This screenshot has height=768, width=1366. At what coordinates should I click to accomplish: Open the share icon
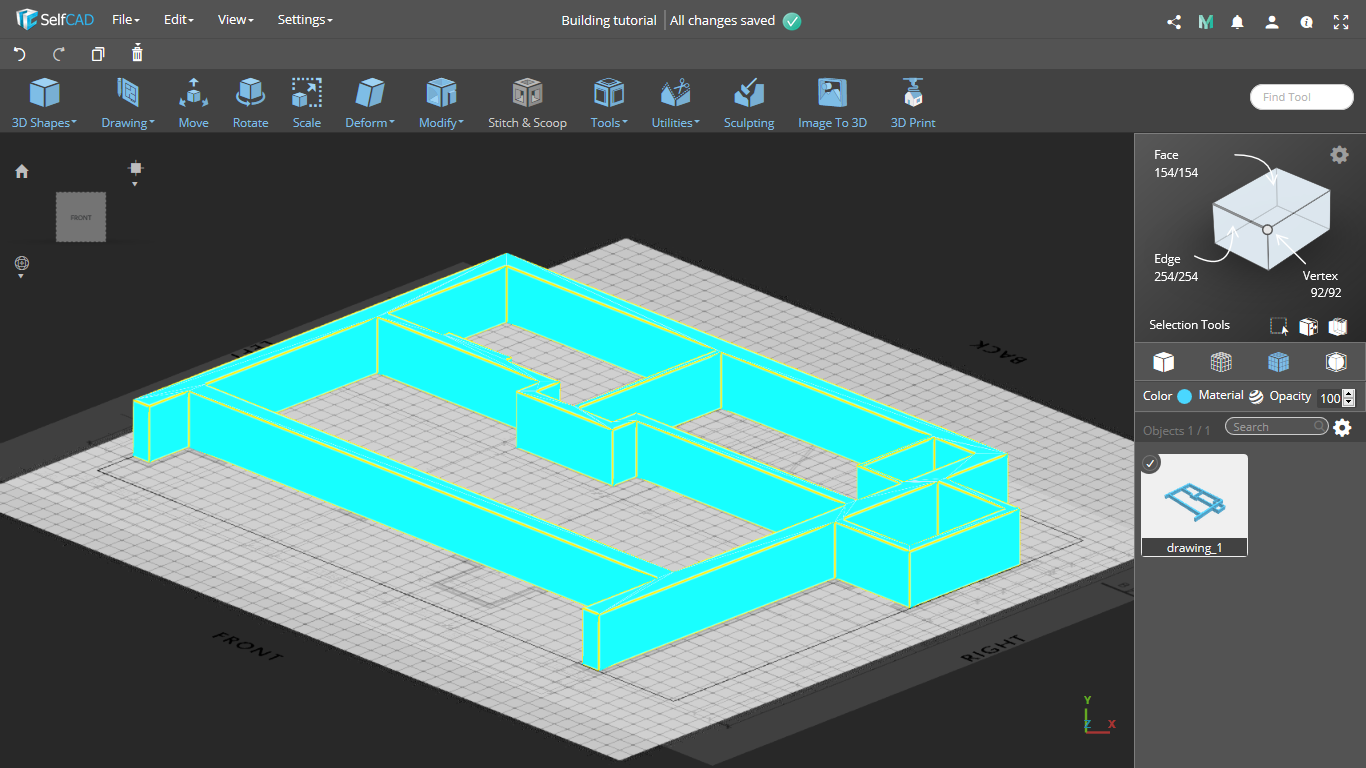click(1174, 22)
